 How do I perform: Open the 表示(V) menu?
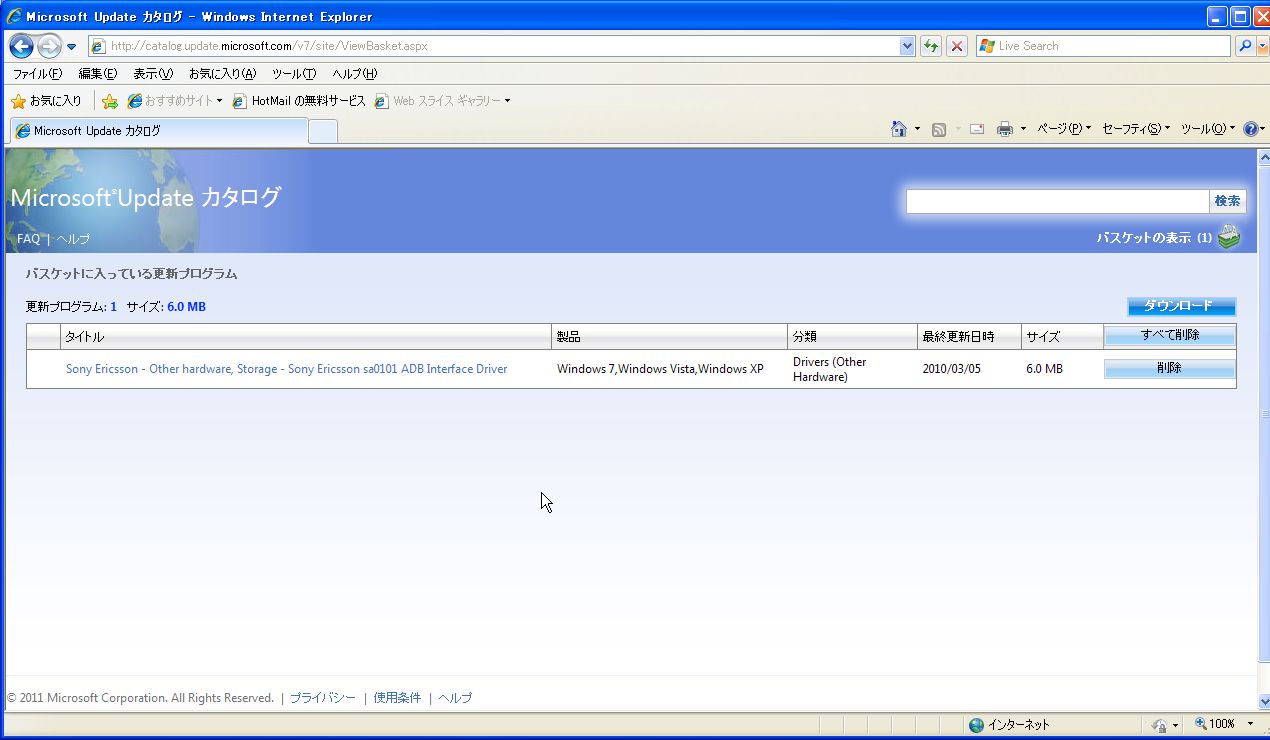(153, 74)
